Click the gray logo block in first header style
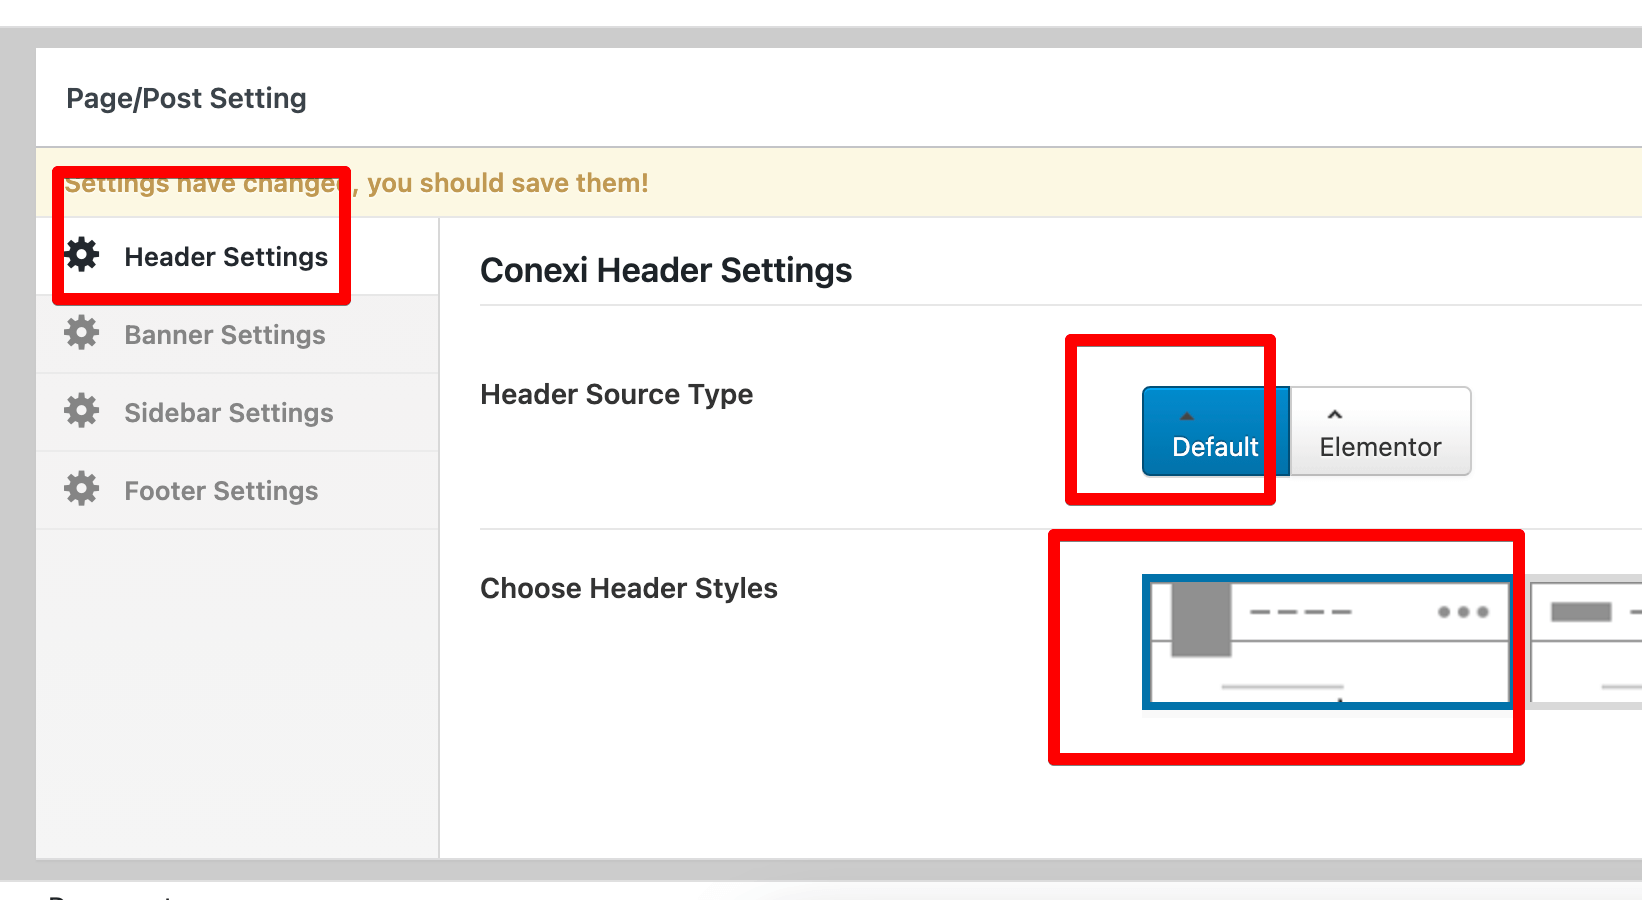This screenshot has height=900, width=1642. pos(1201,620)
